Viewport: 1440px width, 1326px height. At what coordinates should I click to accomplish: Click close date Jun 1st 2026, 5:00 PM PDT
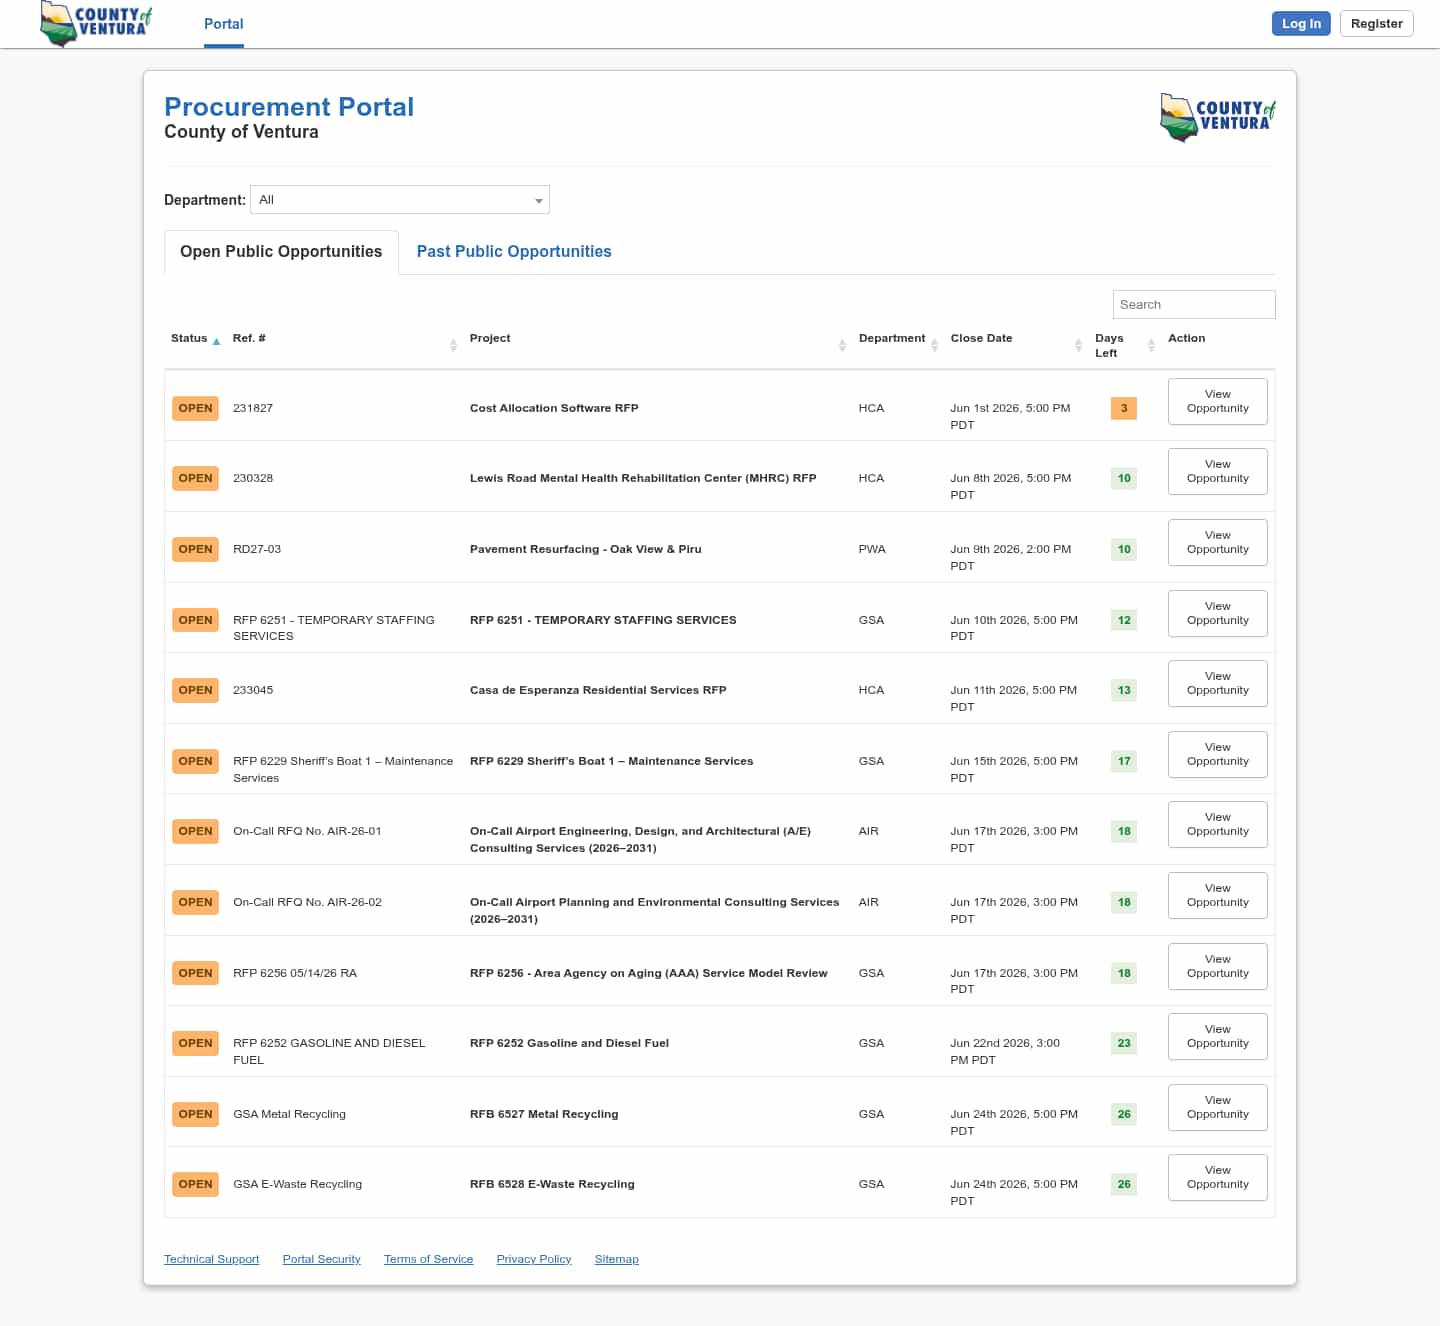(1010, 416)
